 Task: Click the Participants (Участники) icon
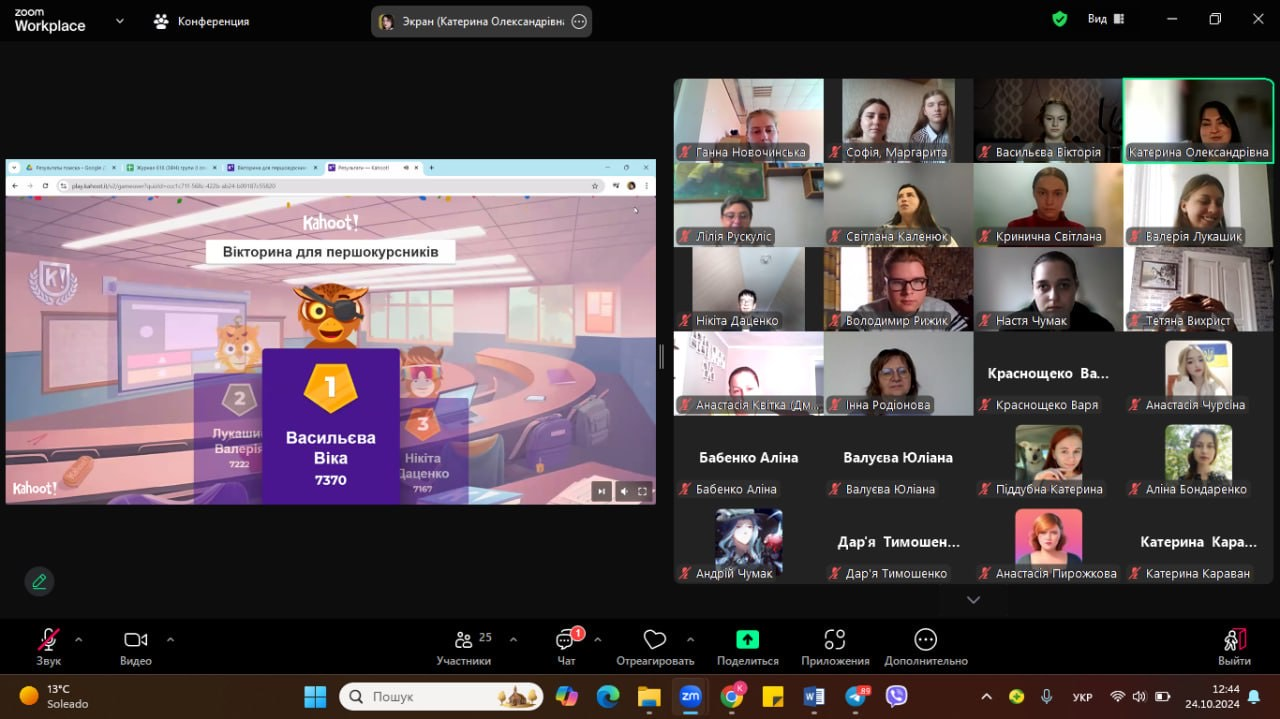tap(463, 640)
